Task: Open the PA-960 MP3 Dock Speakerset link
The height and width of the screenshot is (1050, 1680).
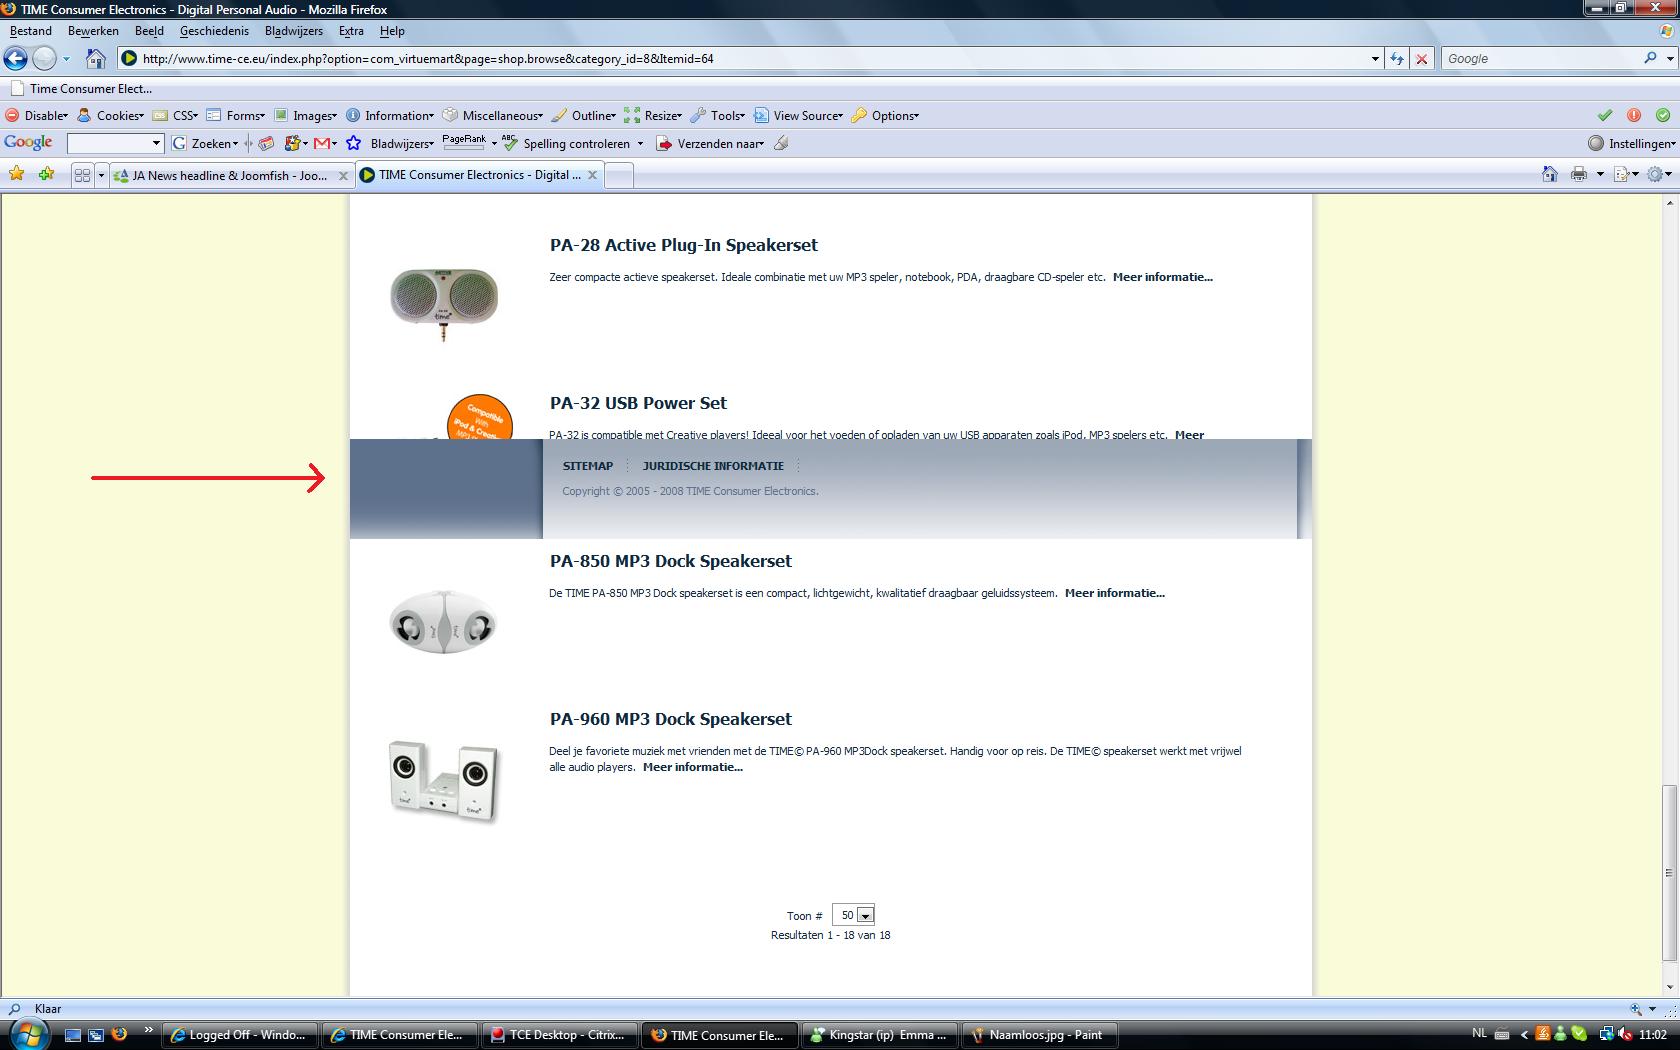Action: (x=670, y=719)
